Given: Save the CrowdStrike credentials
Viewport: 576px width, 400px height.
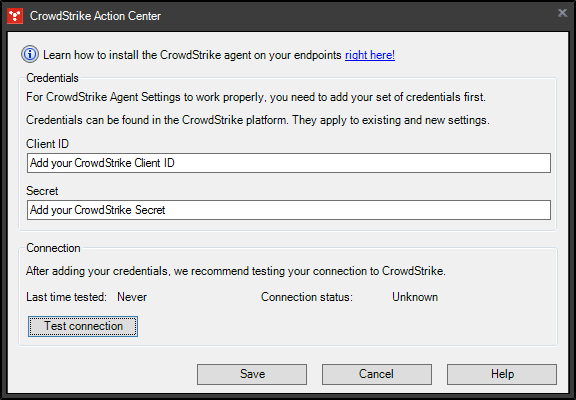Looking at the screenshot, I should pos(252,374).
